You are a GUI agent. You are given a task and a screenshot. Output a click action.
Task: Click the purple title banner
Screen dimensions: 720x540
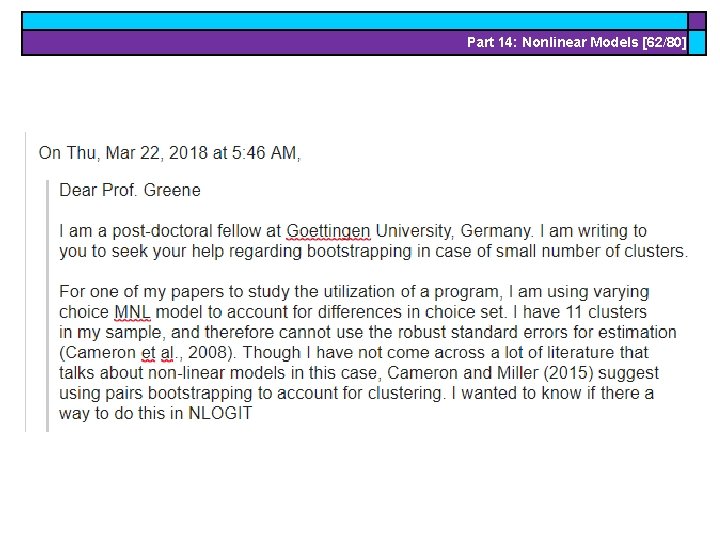tap(354, 42)
